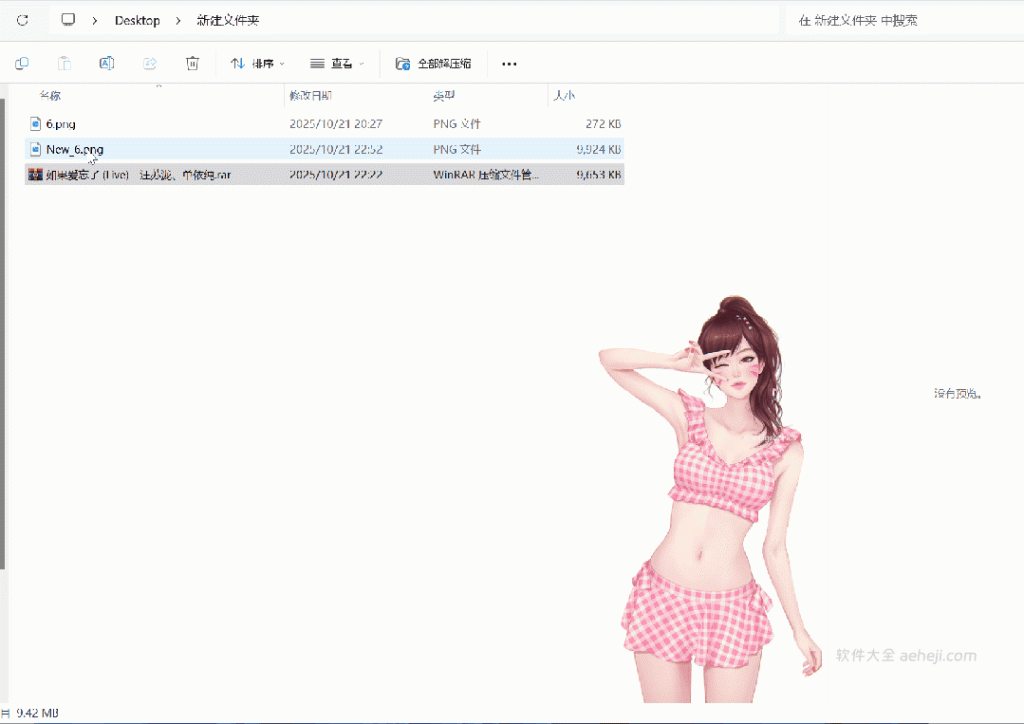The image size is (1024, 724).
Task: Select the 6.png file
Action: click(60, 123)
